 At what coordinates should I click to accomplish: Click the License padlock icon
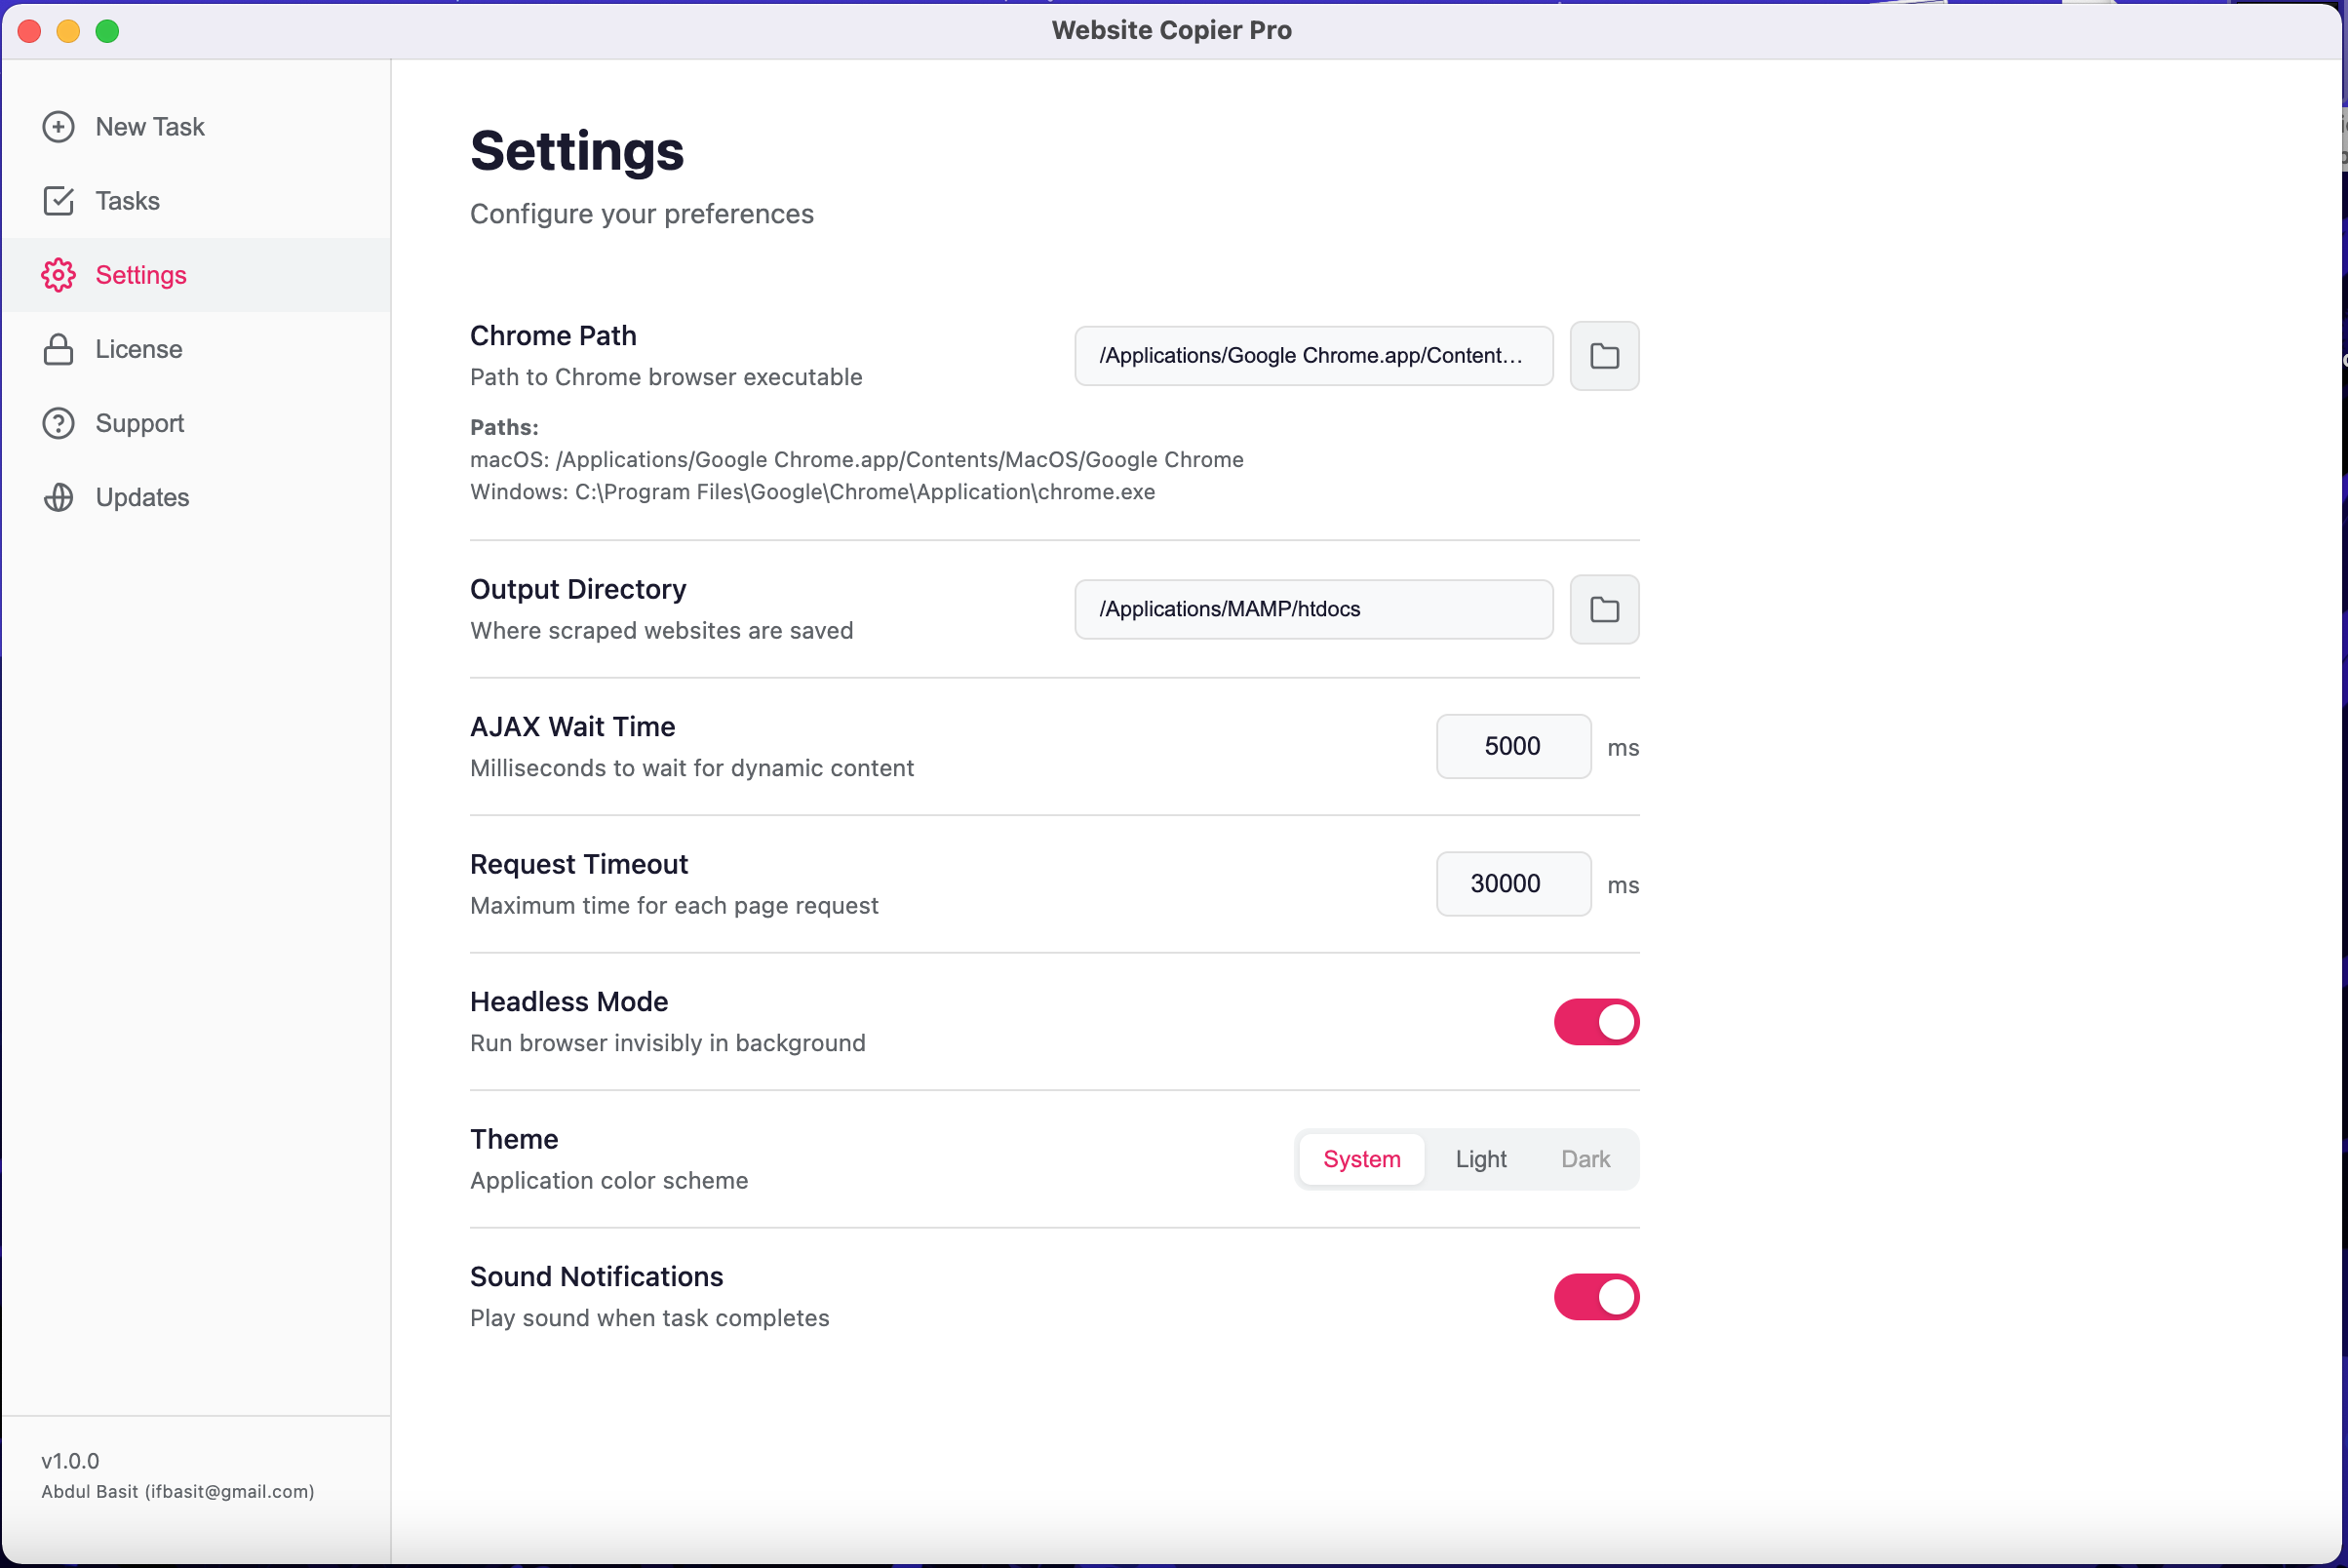[x=58, y=349]
